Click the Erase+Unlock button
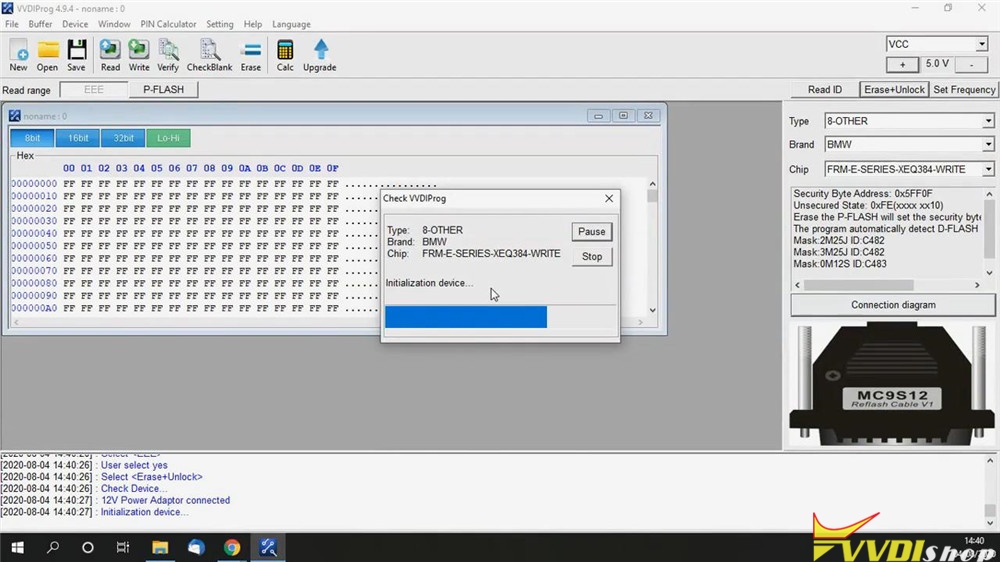 pyautogui.click(x=894, y=90)
